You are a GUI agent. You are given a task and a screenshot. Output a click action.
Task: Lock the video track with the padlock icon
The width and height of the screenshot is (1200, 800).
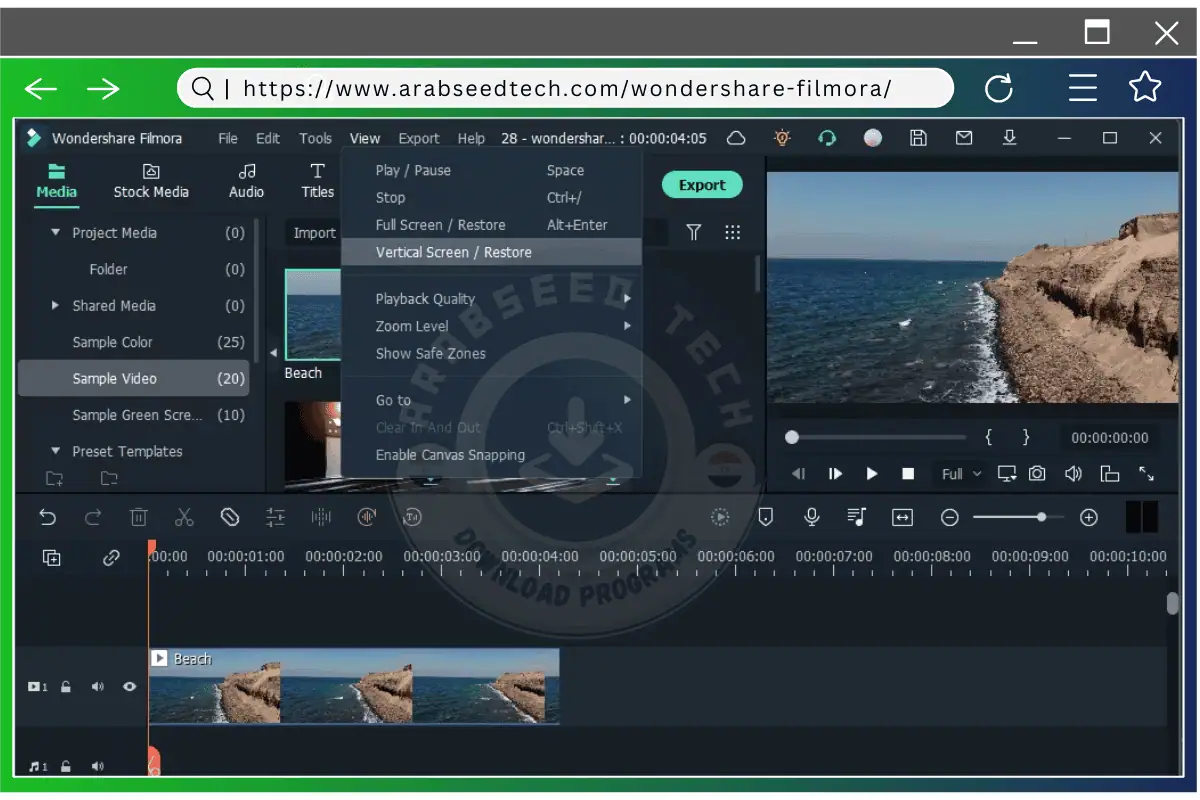click(65, 686)
